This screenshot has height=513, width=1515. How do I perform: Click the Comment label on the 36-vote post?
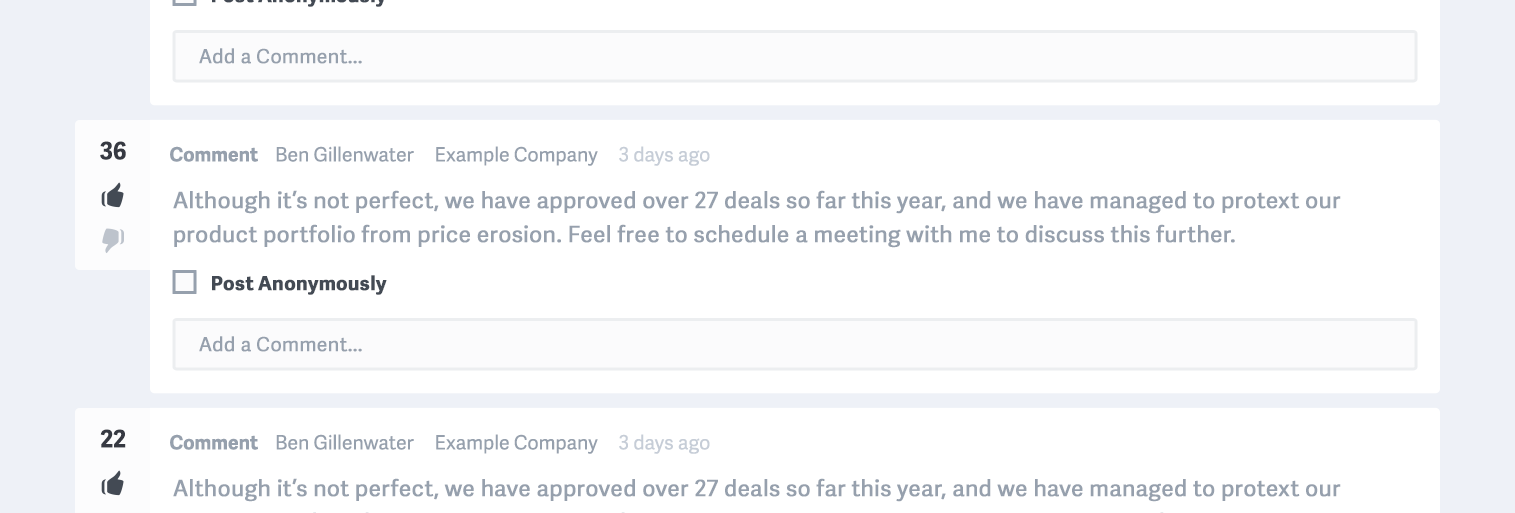pos(214,155)
